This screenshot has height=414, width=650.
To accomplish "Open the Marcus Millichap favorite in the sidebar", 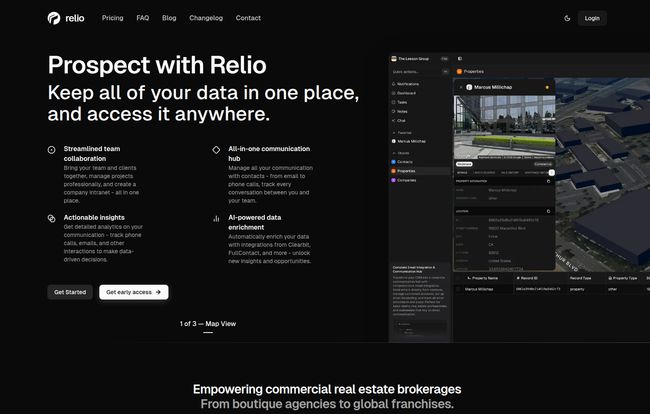I will click(409, 141).
